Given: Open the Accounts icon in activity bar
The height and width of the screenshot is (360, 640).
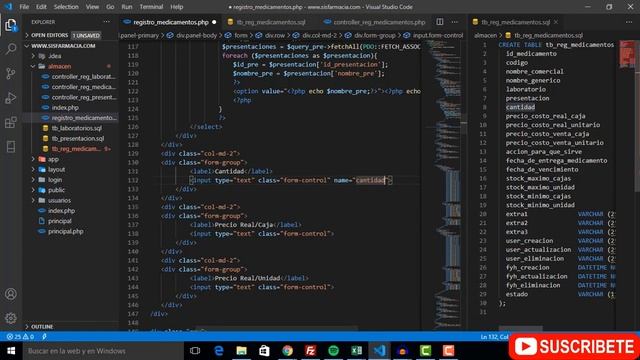Looking at the screenshot, I should [x=11, y=294].
